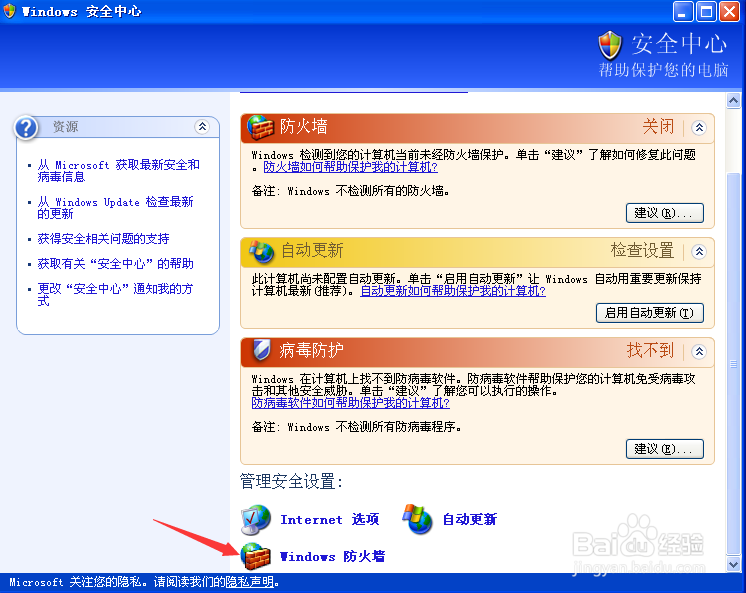Click the scrollbar up arrow
Image resolution: width=746 pixels, height=593 pixels.
733,100
